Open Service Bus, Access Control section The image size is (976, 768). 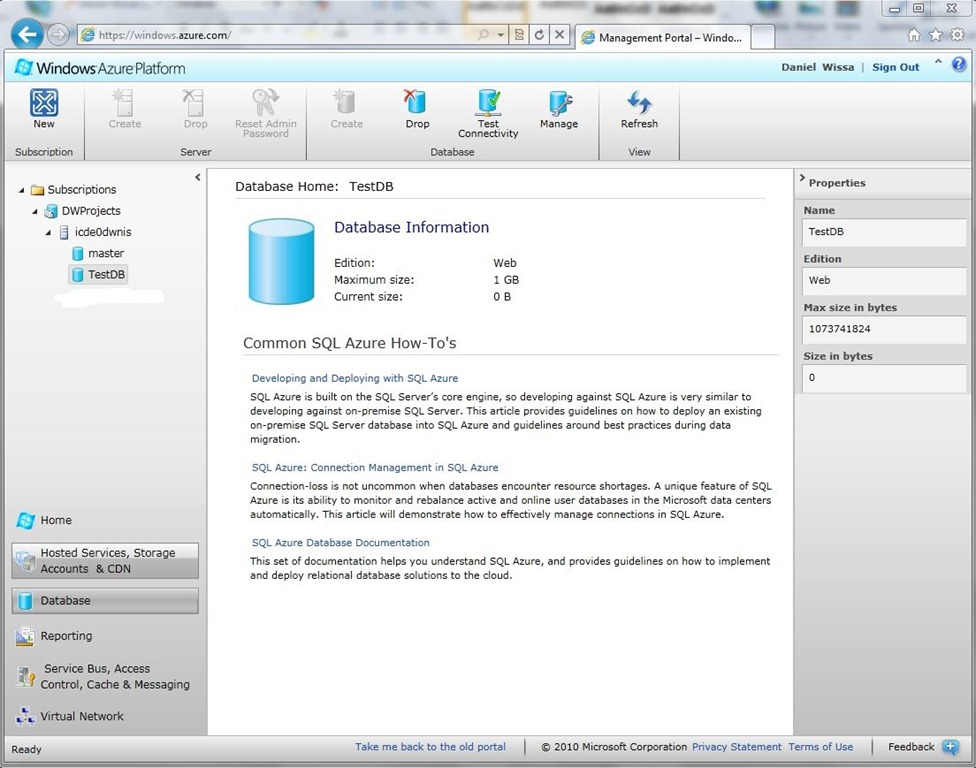pos(103,677)
